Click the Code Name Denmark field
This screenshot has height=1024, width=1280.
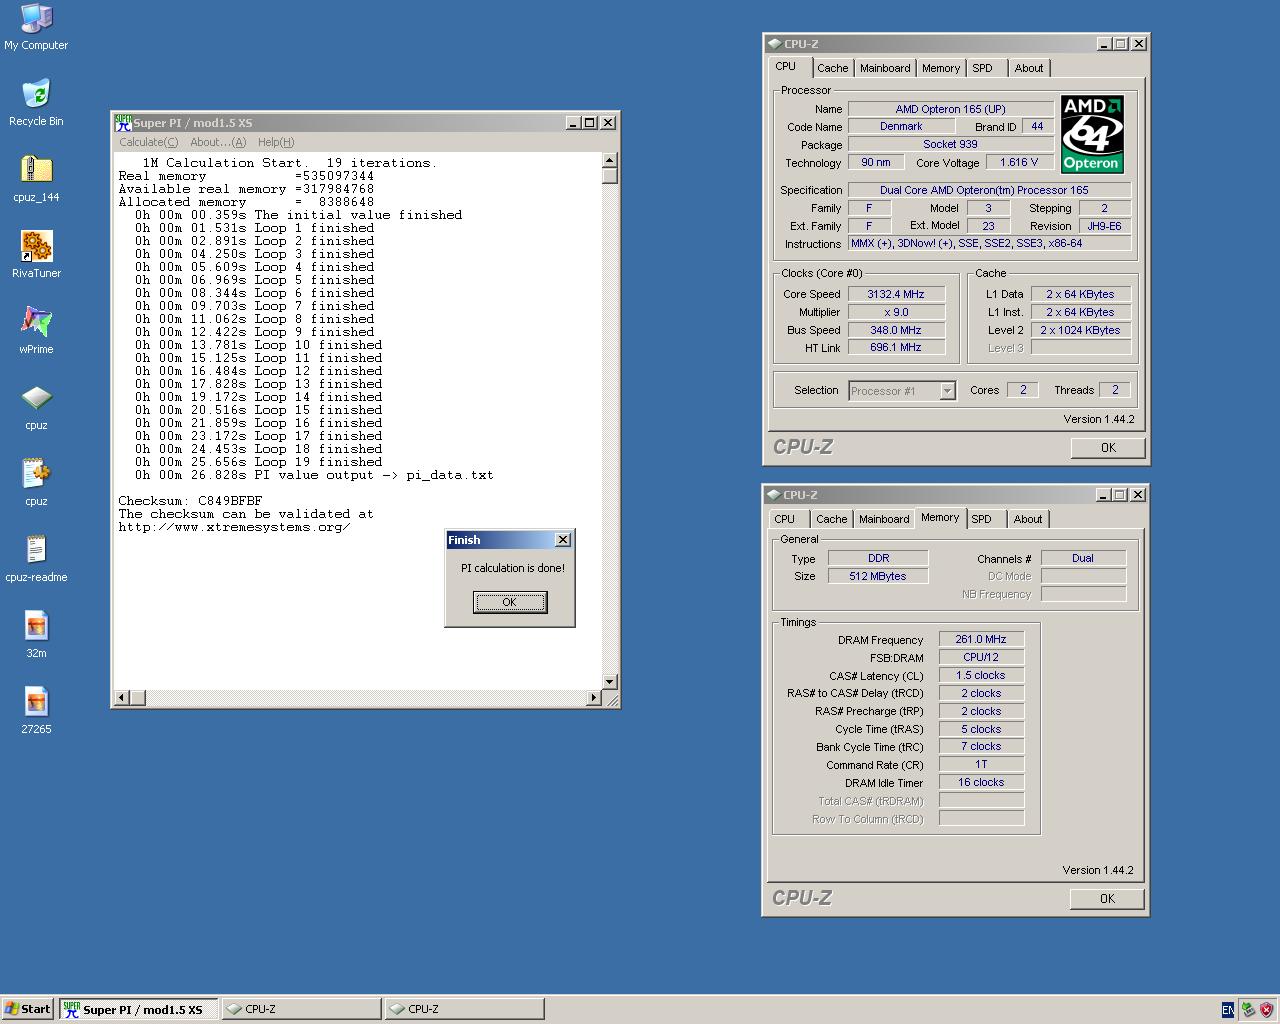coord(901,126)
